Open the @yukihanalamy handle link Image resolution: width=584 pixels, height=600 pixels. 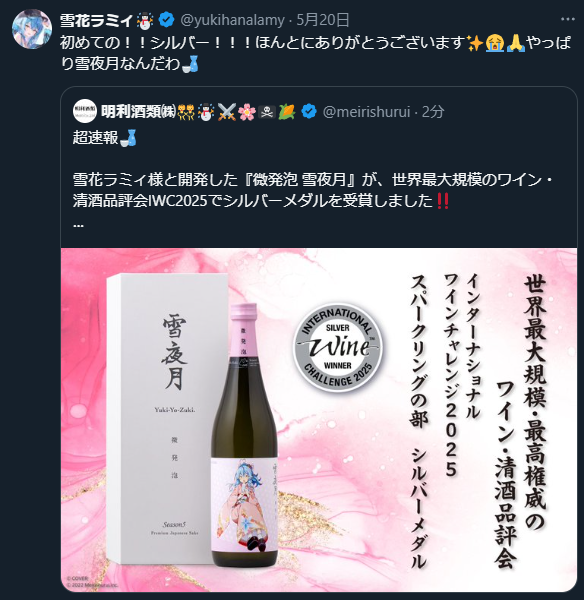coord(232,20)
